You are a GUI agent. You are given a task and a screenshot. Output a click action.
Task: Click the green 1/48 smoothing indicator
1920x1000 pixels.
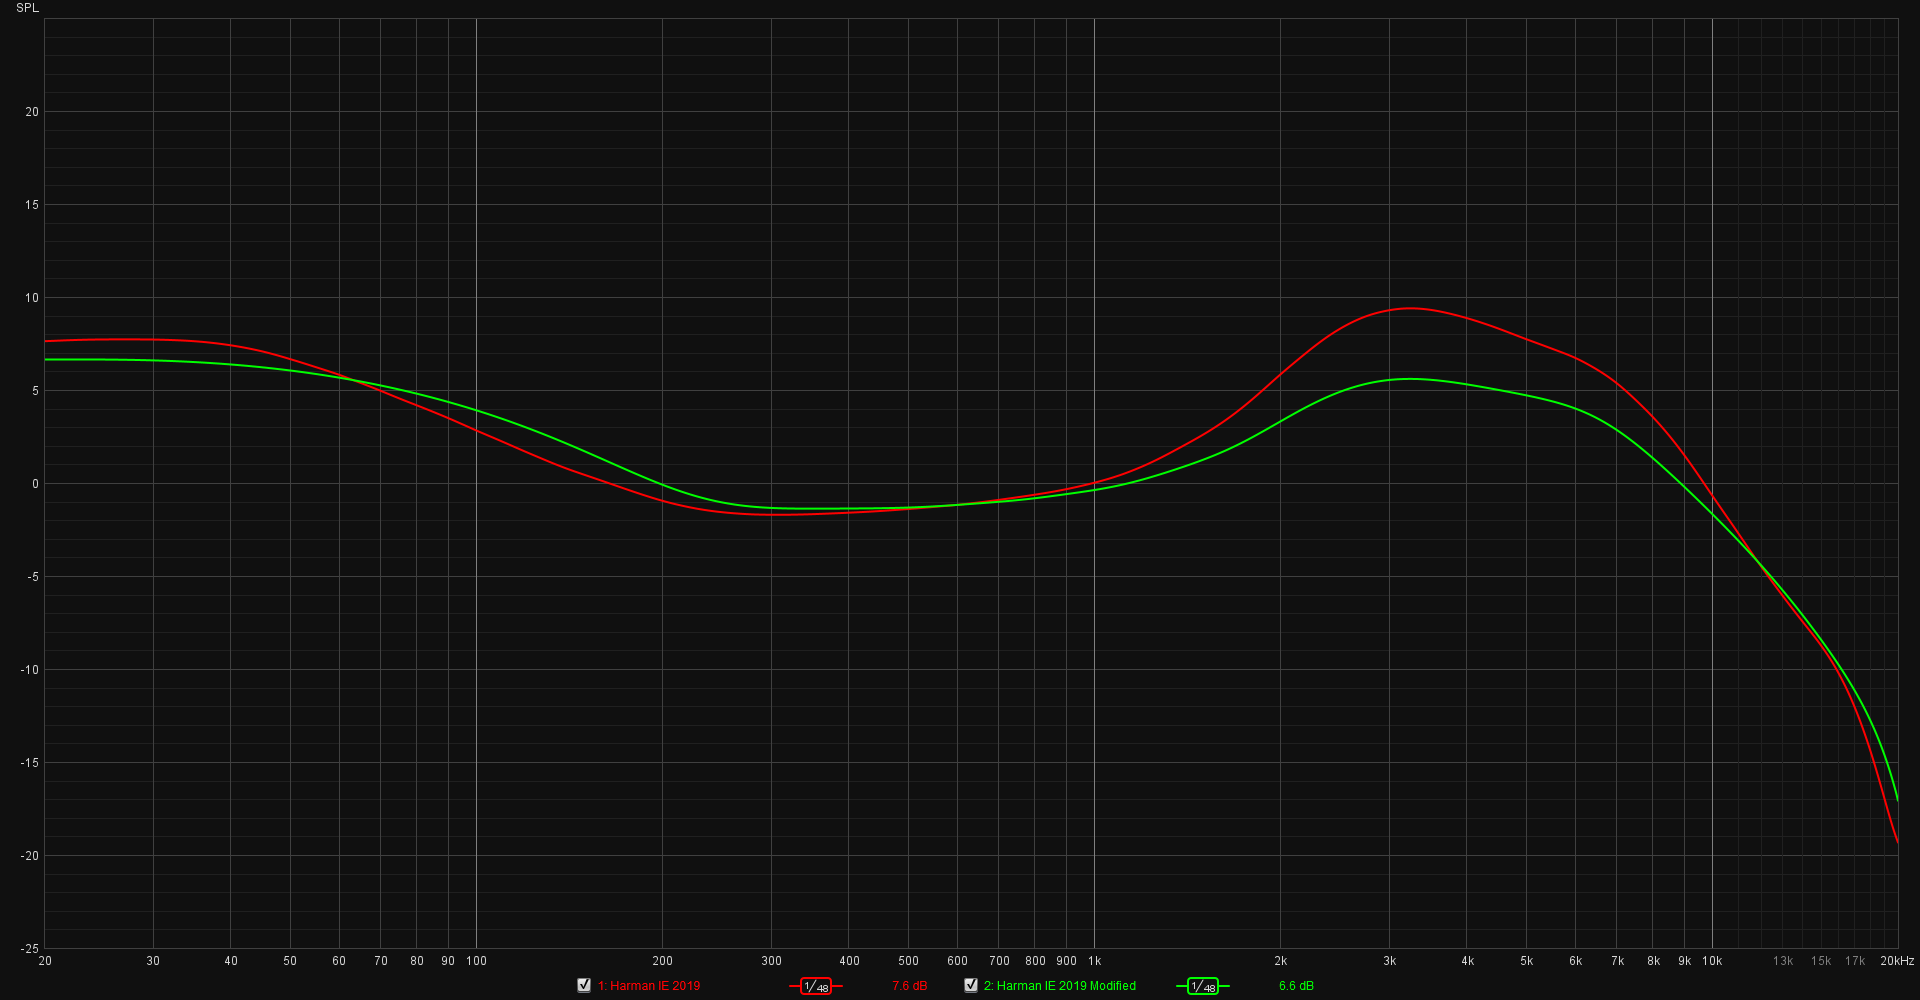[x=1203, y=986]
